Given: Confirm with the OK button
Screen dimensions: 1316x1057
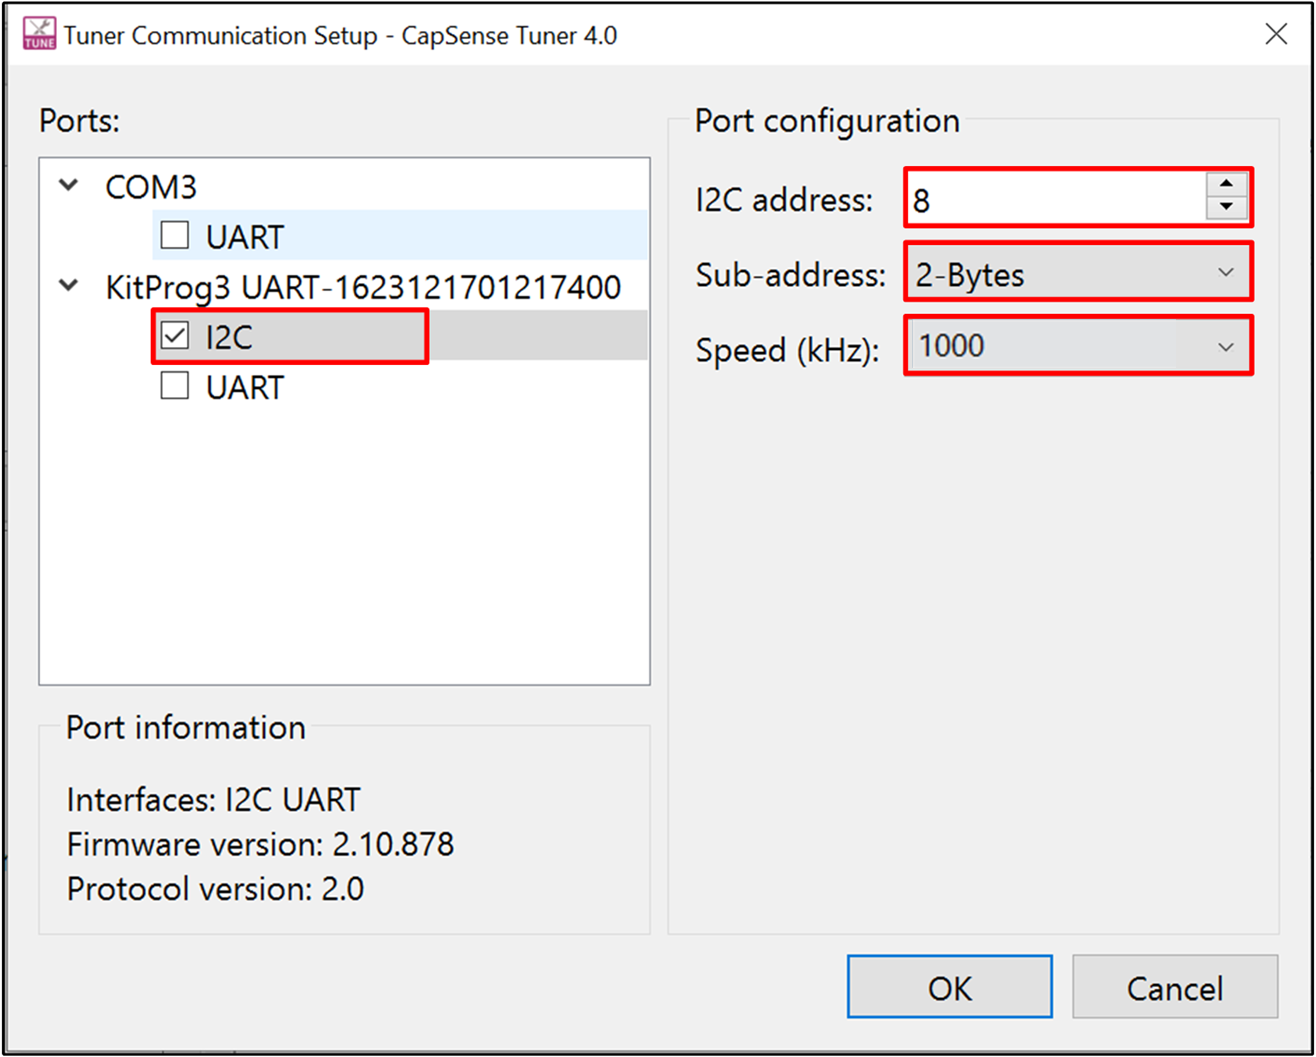Looking at the screenshot, I should coord(949,987).
